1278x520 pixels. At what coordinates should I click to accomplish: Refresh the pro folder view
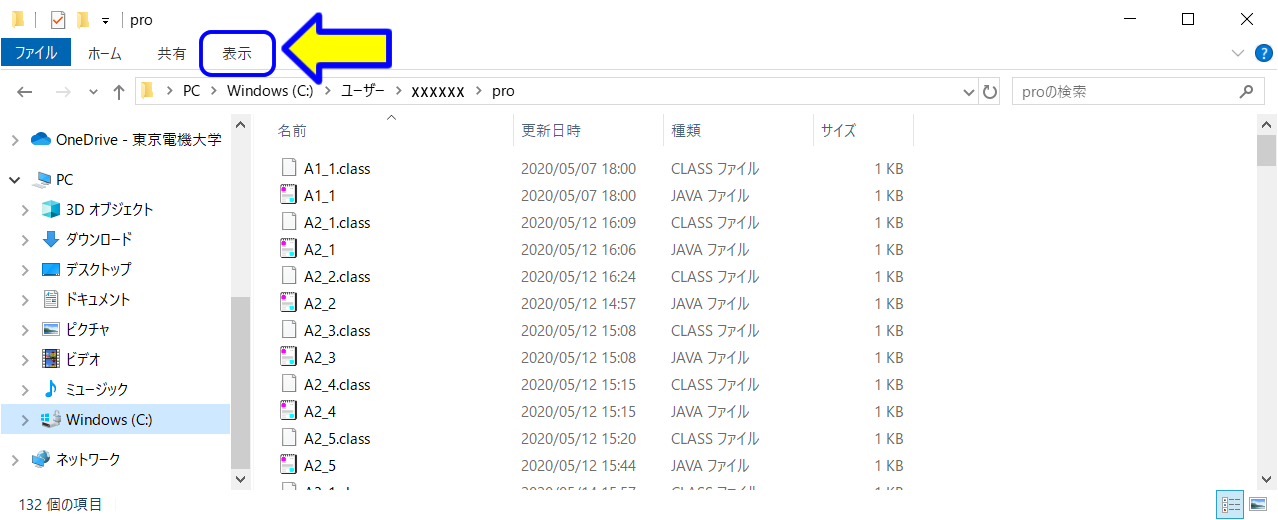click(x=990, y=92)
